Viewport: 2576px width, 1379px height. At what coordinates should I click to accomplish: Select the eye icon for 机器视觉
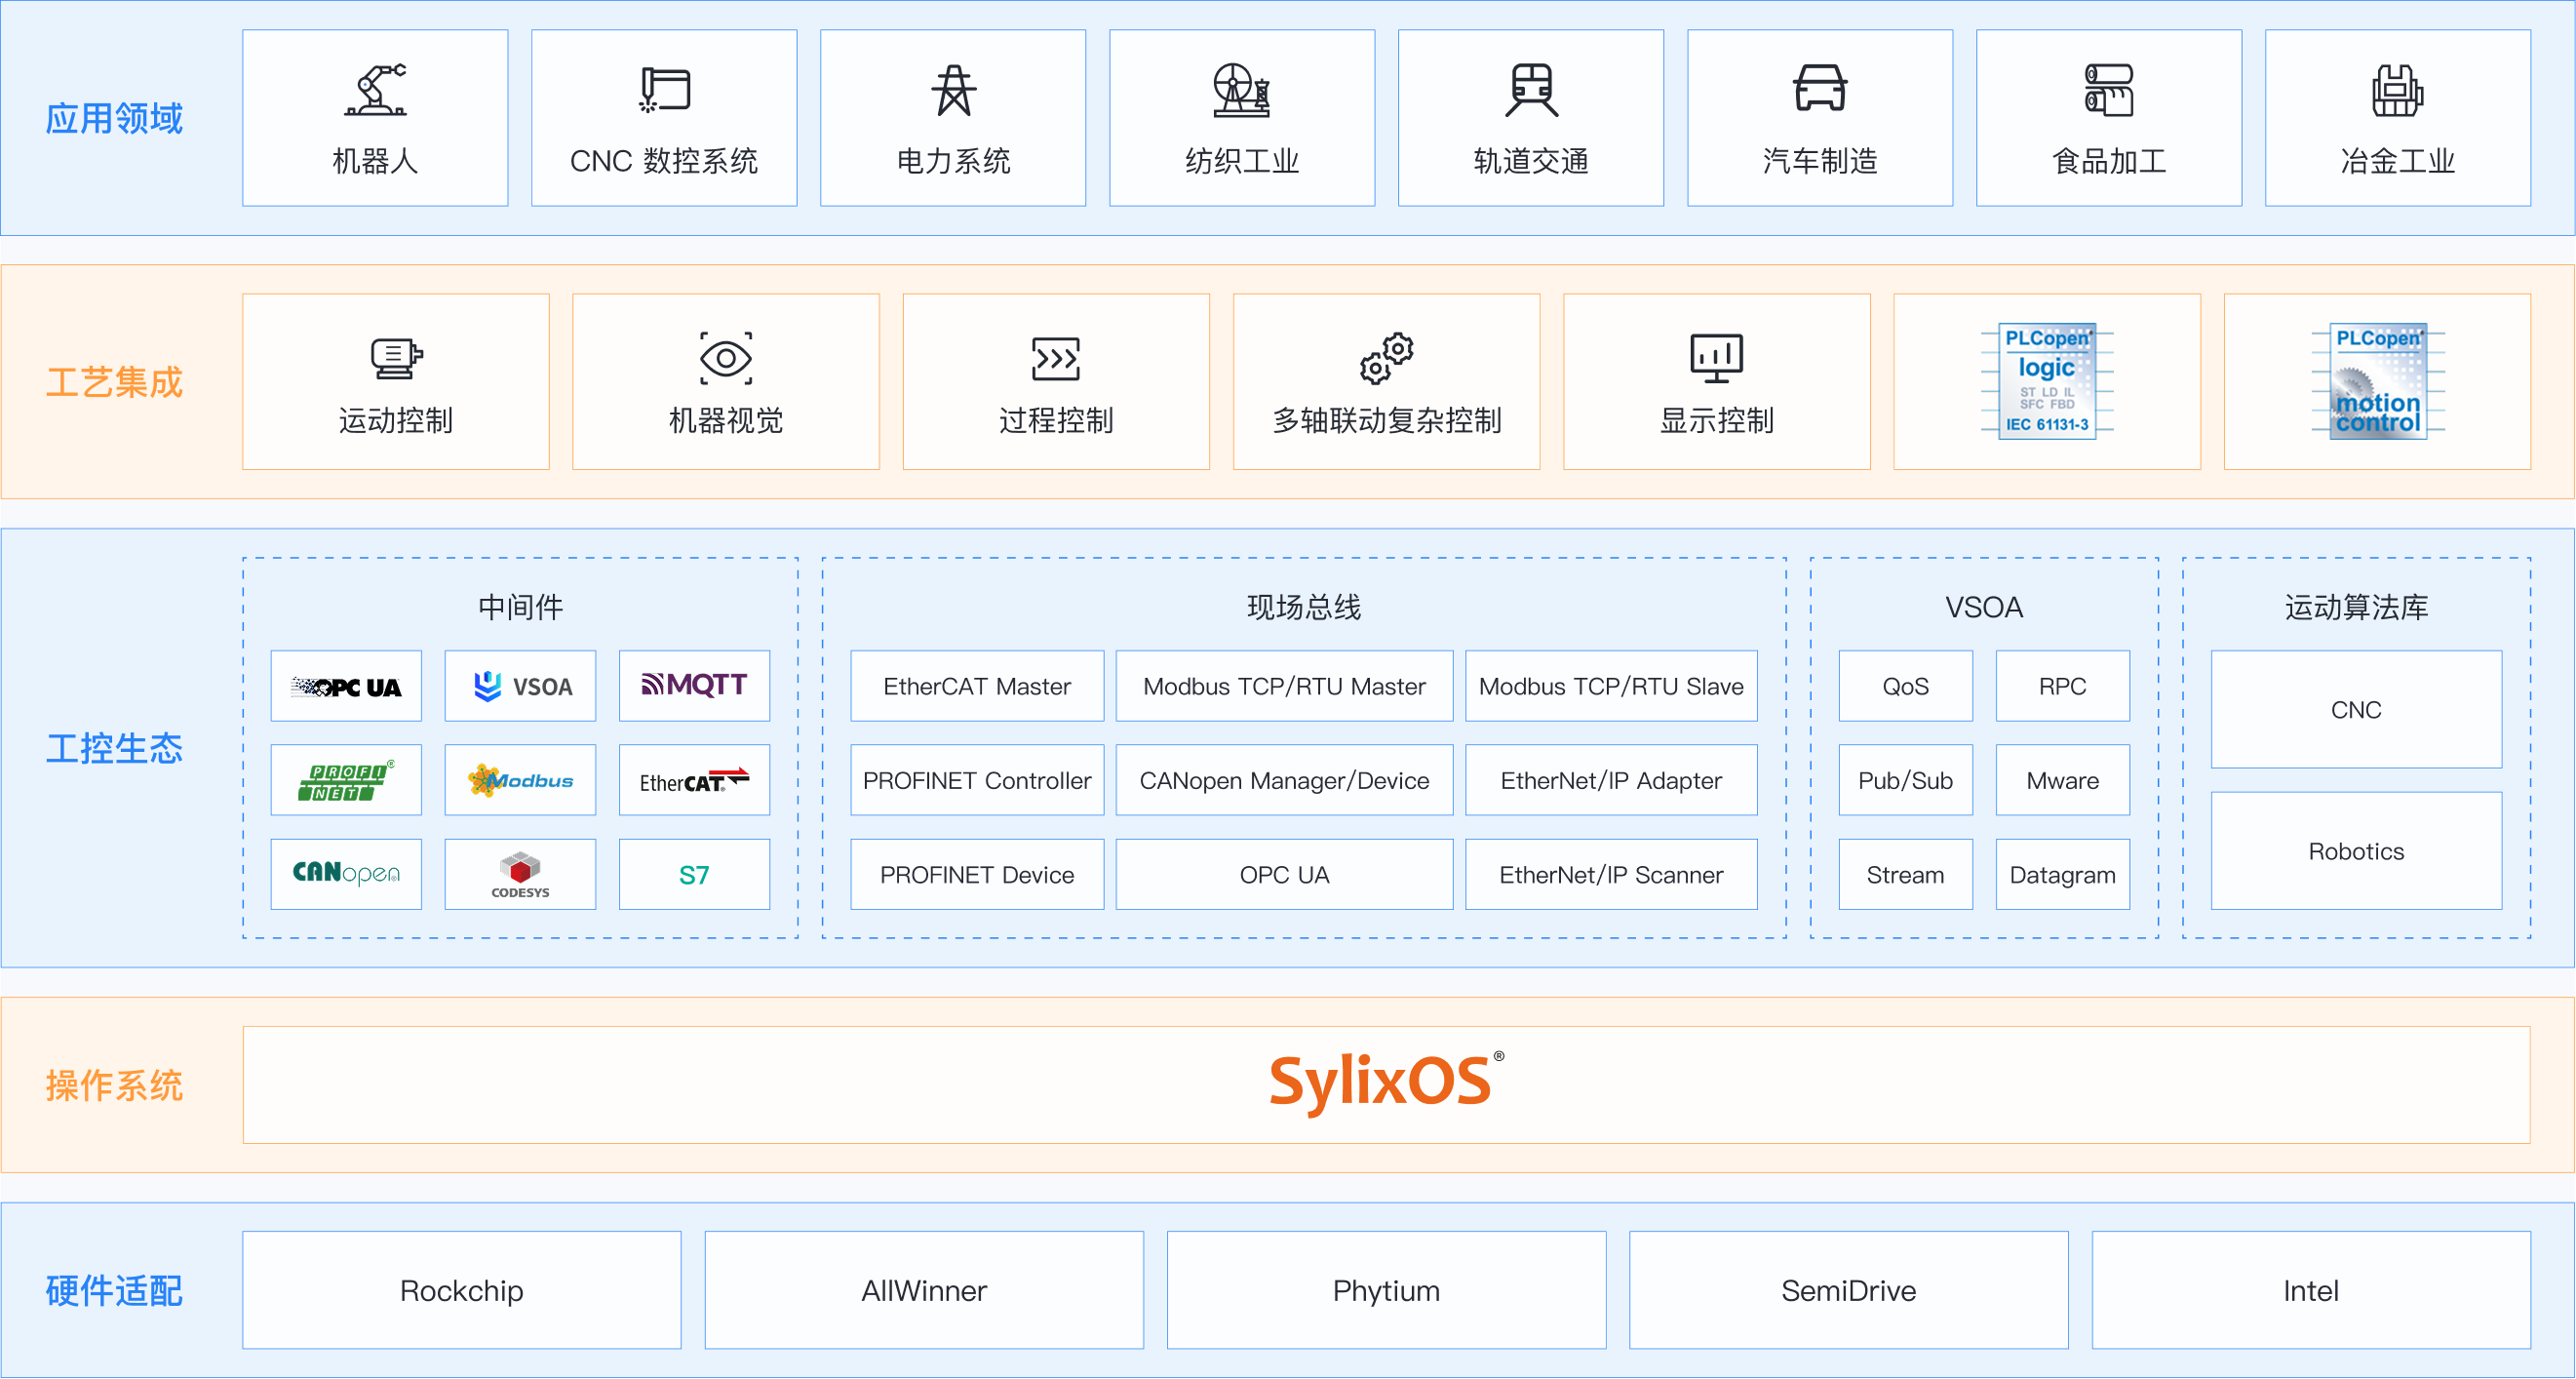click(726, 358)
